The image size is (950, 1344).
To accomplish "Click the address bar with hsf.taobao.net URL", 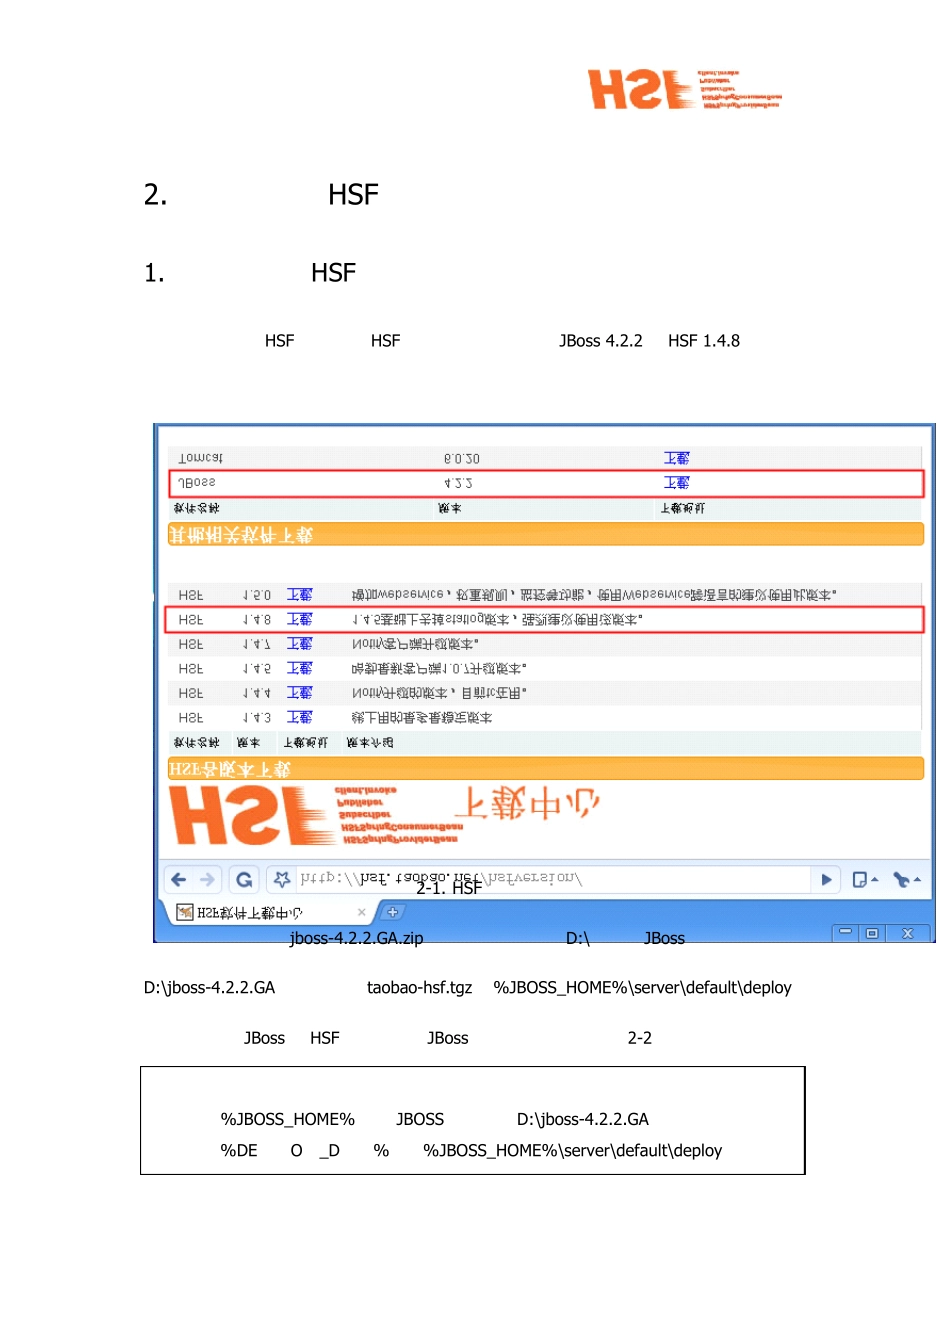I will [553, 879].
